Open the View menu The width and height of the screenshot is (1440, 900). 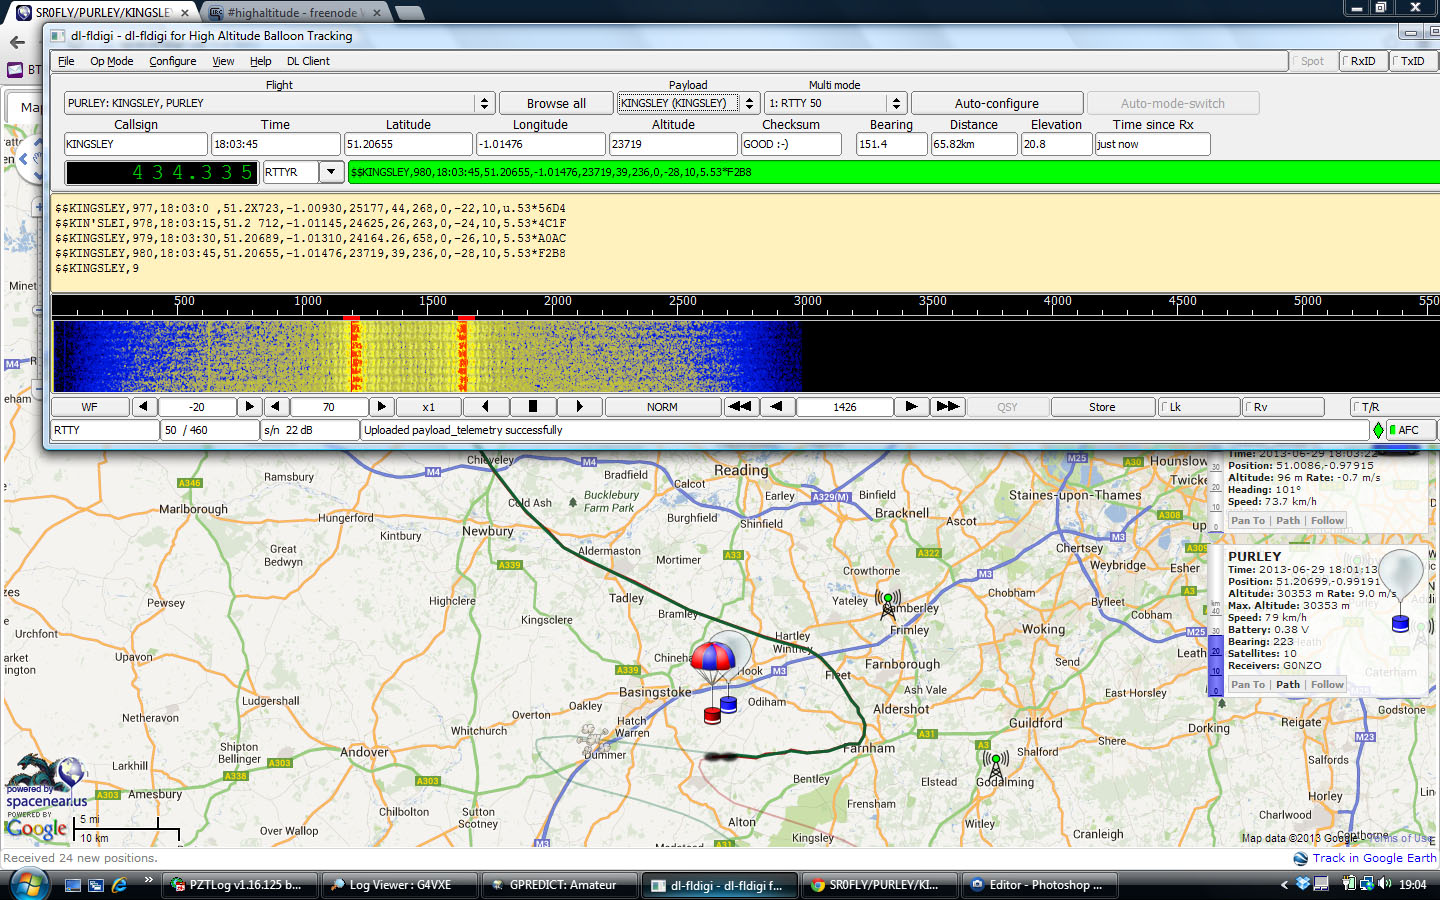tap(223, 61)
